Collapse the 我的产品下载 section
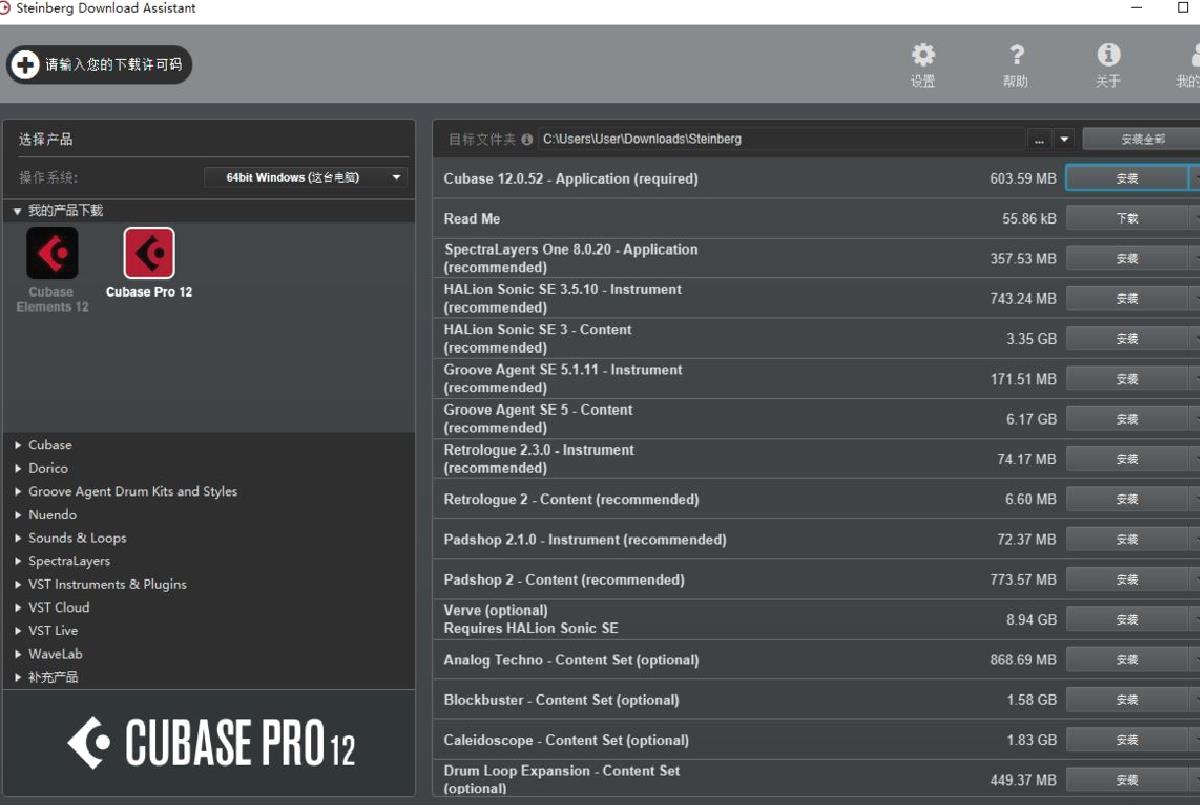This screenshot has height=805, width=1200. click(17, 211)
